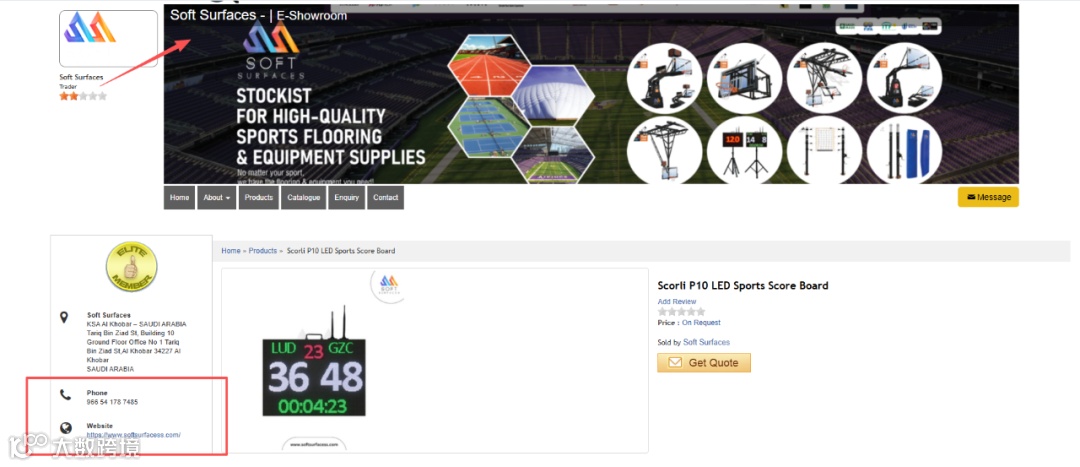Open the Enquiry navigation tab
This screenshot has width=1080, height=467.
(x=346, y=197)
